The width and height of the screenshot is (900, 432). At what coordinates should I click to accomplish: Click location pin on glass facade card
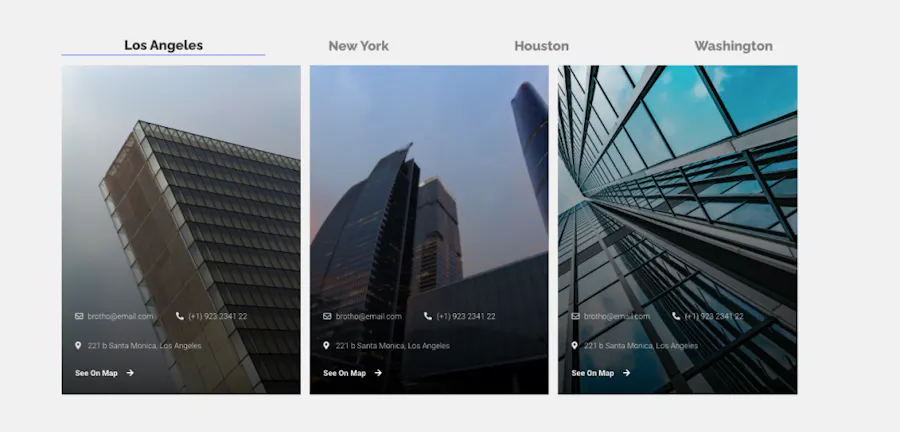tap(574, 345)
